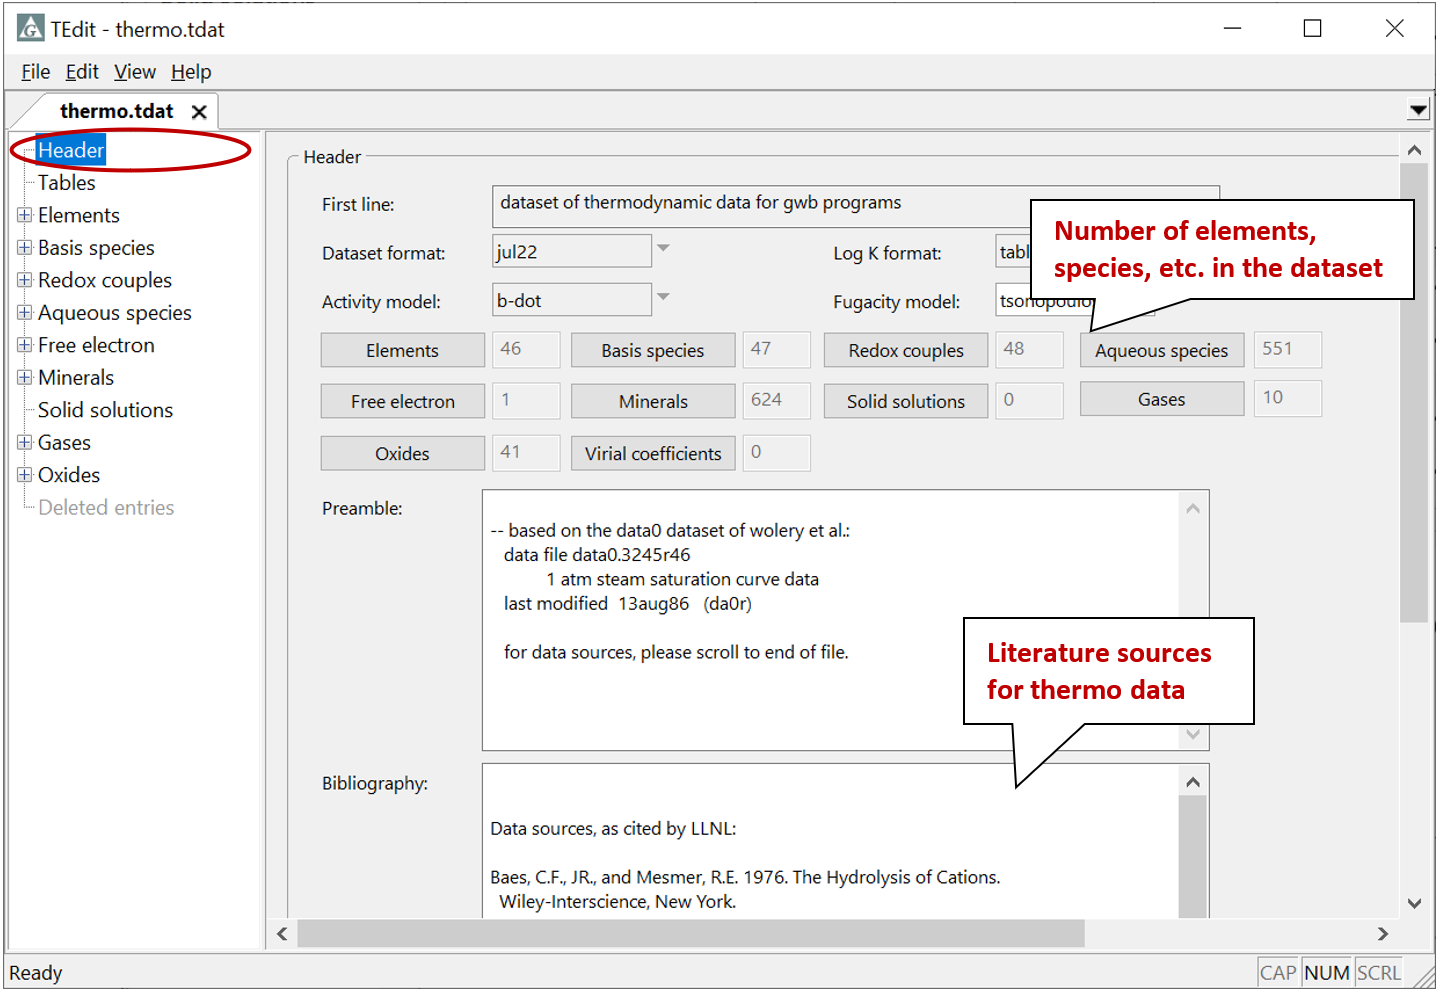Click the Gases button in header

click(x=1161, y=399)
